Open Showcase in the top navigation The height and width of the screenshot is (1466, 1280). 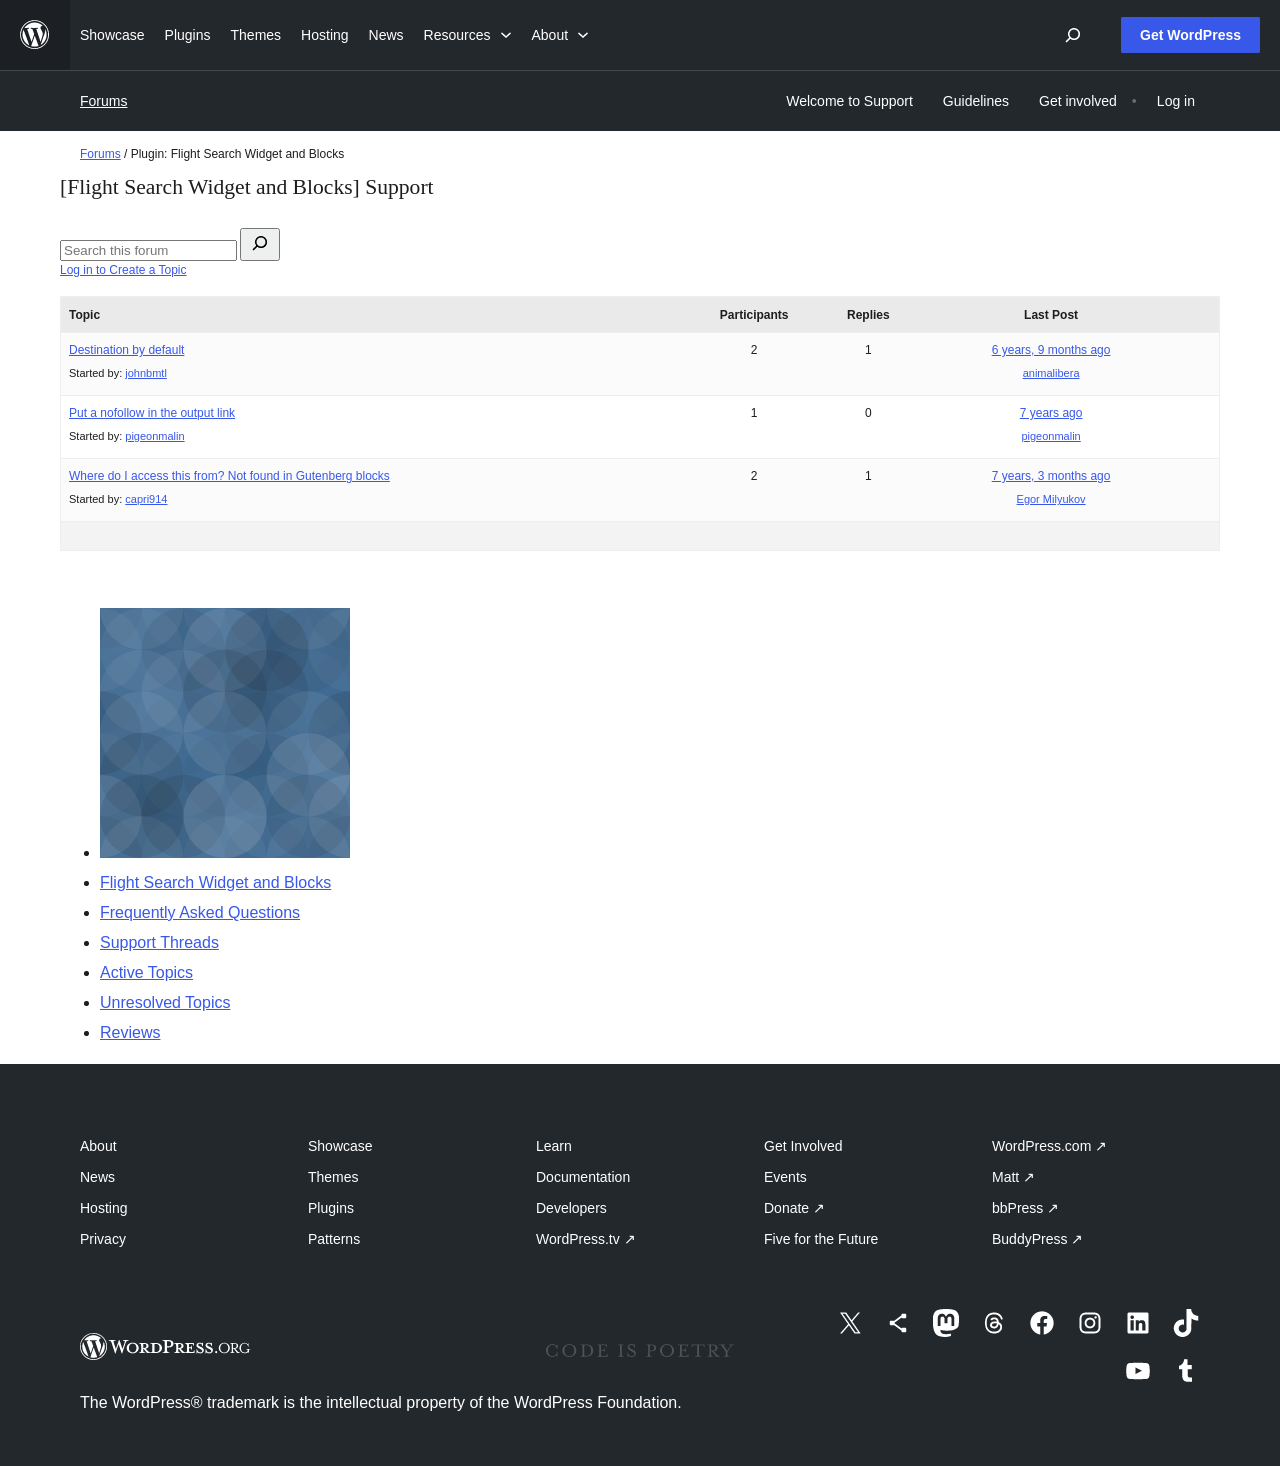coord(112,35)
